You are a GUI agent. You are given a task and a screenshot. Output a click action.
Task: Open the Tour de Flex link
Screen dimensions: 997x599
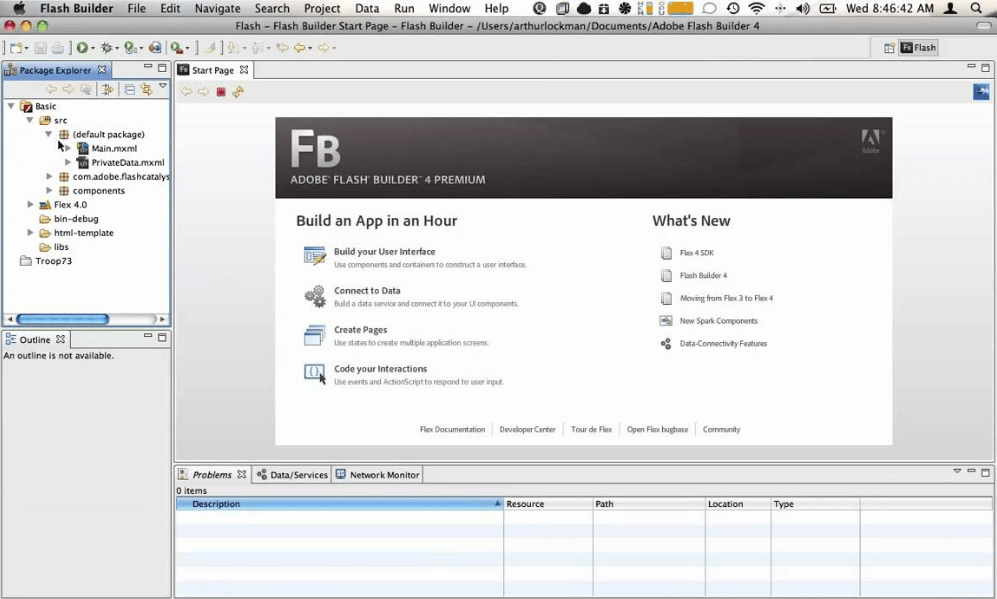pyautogui.click(x=591, y=429)
